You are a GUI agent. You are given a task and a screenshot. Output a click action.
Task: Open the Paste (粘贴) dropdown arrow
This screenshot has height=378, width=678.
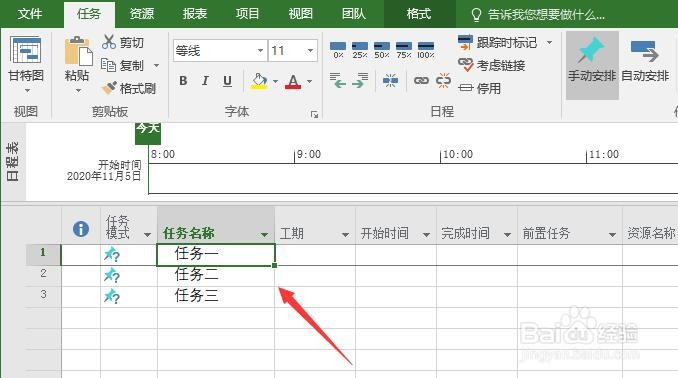click(78, 91)
